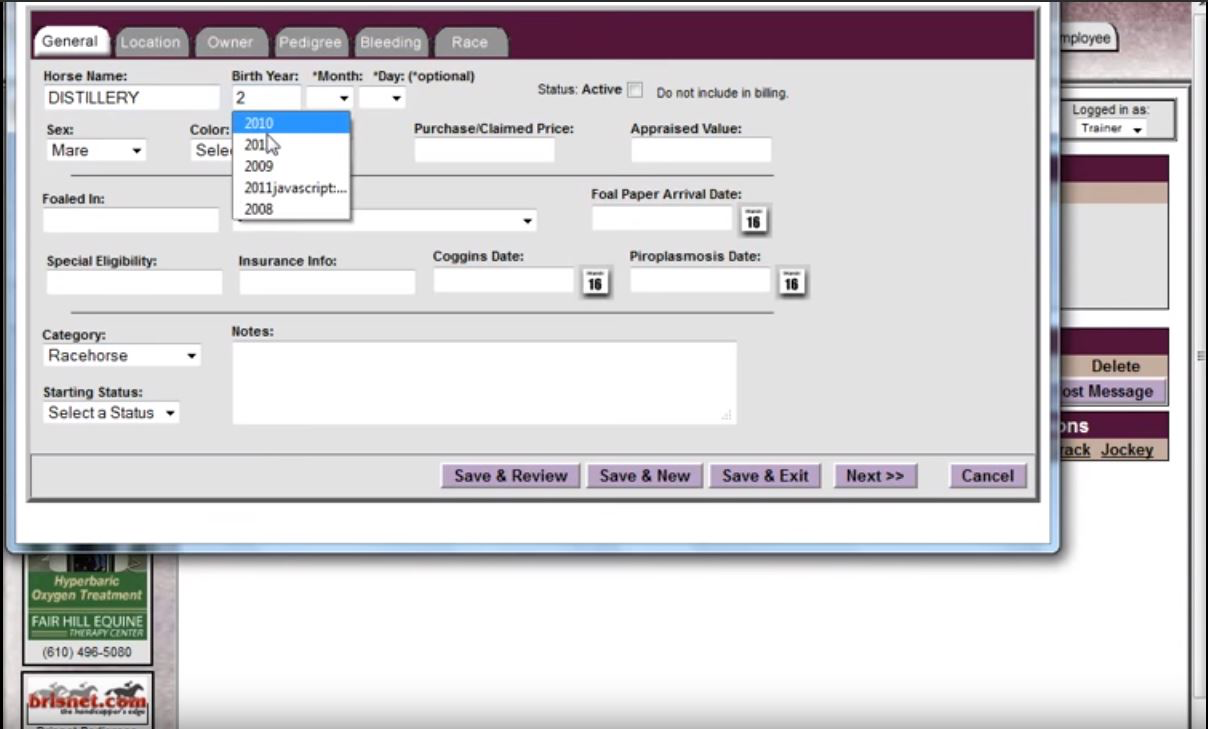Click the Save & New button
The image size is (1208, 729).
tap(645, 476)
